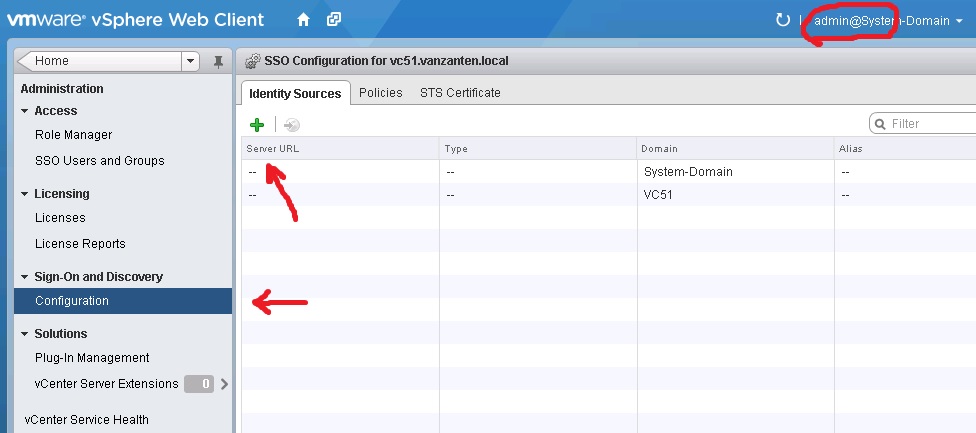
Task: Open the new window icon beside Home
Action: 334,20
